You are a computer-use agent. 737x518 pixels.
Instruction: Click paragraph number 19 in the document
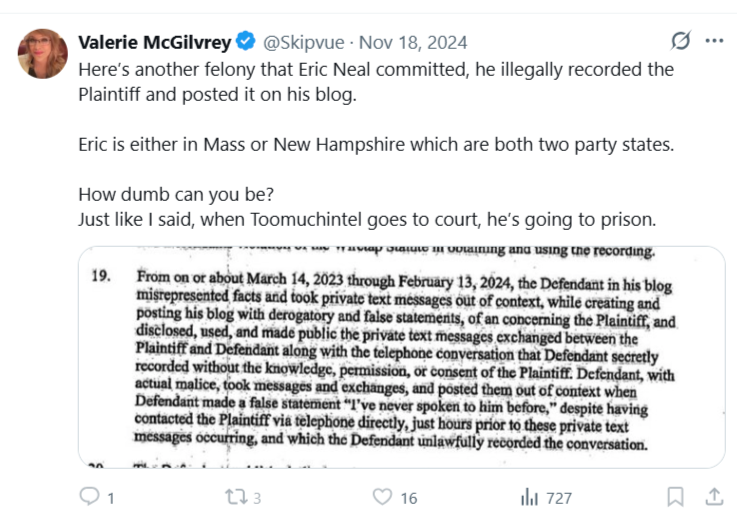click(102, 276)
